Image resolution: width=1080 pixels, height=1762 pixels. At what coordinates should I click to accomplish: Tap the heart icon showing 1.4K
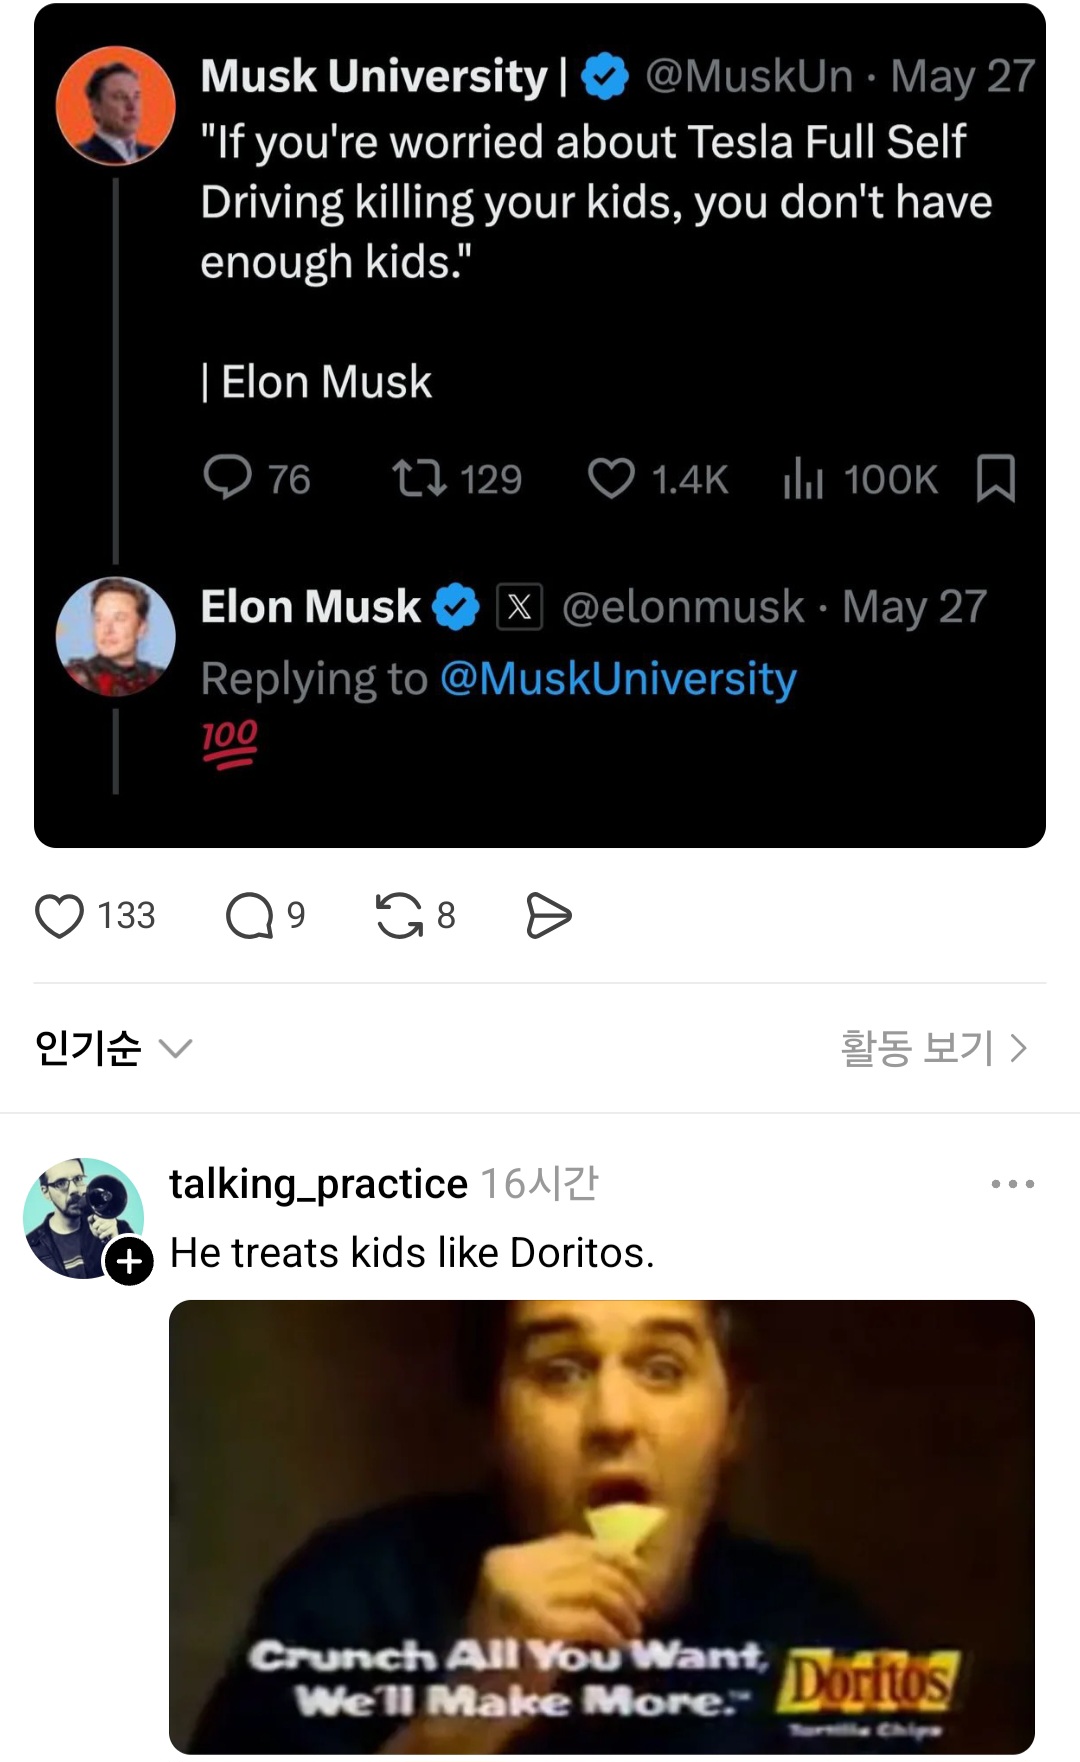(611, 478)
